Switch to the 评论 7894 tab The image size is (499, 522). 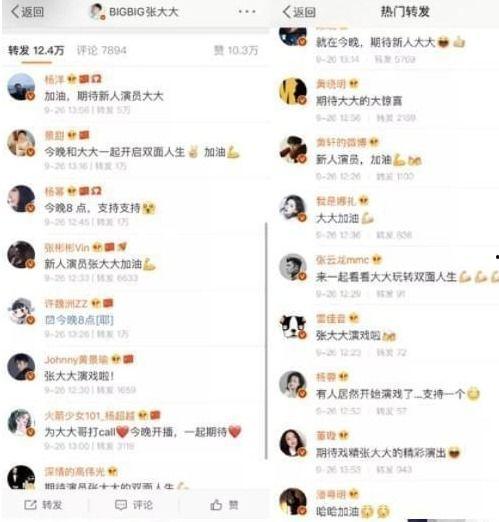102,51
